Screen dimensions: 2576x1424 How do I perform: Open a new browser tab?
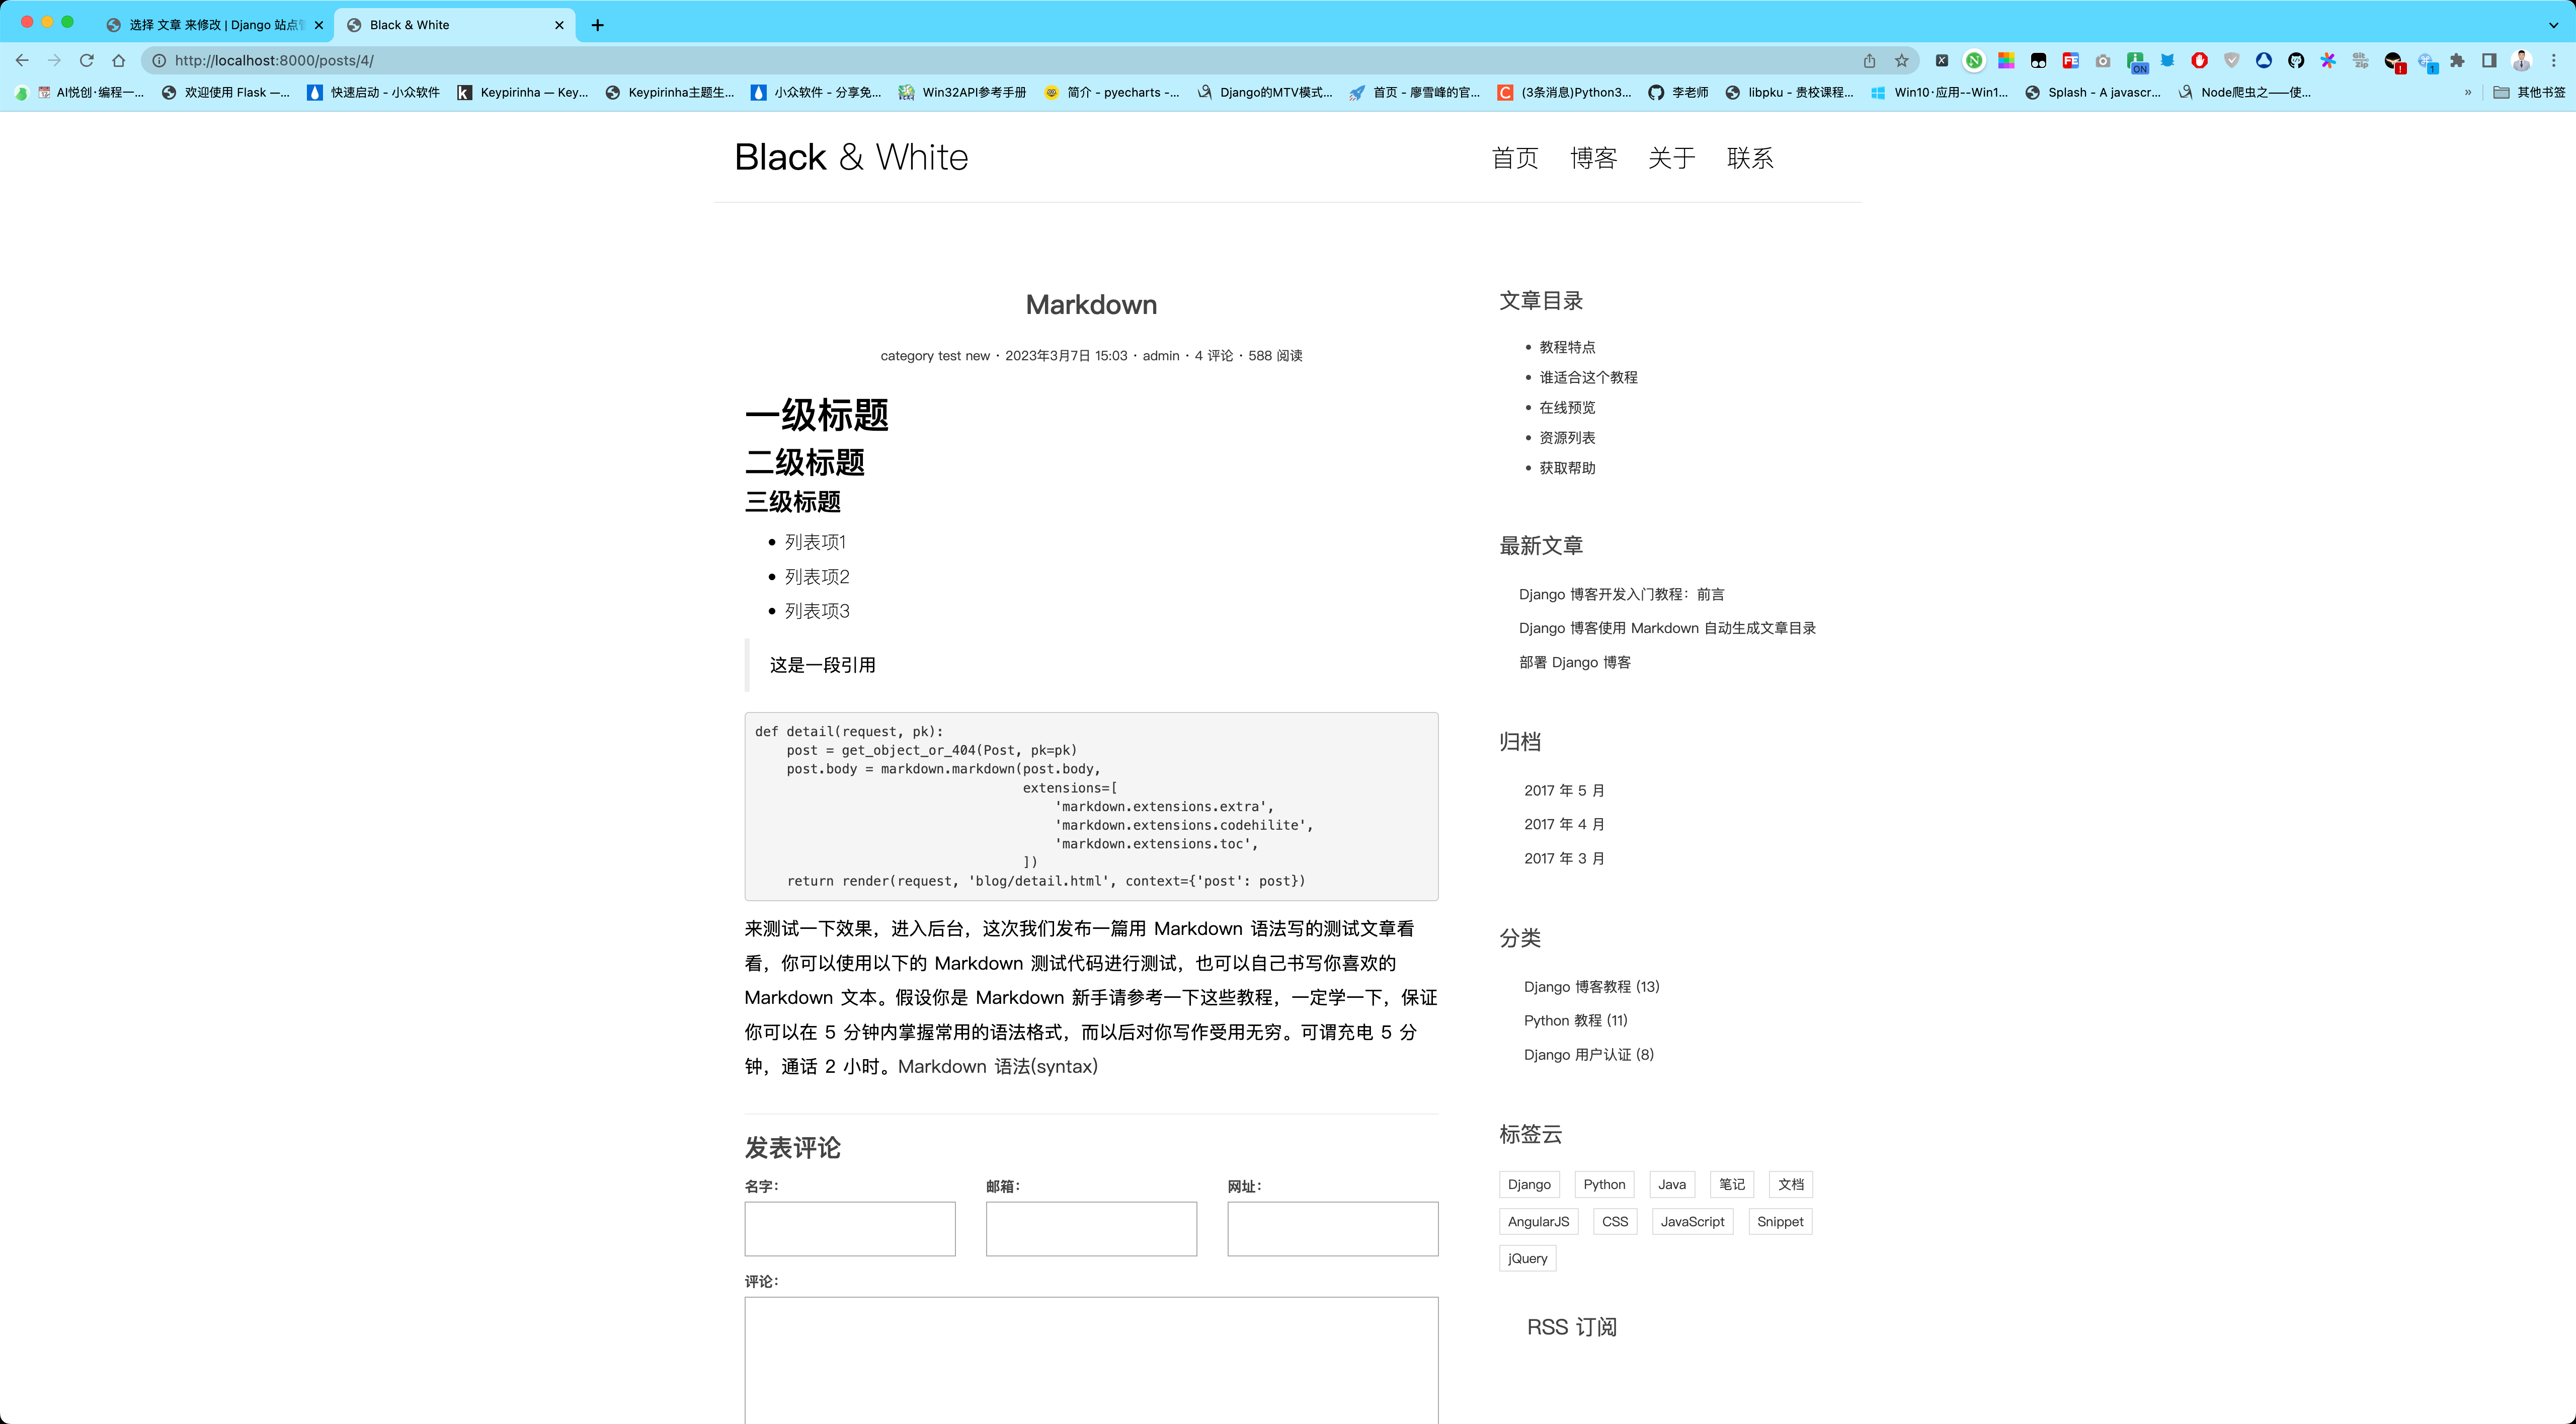[598, 25]
